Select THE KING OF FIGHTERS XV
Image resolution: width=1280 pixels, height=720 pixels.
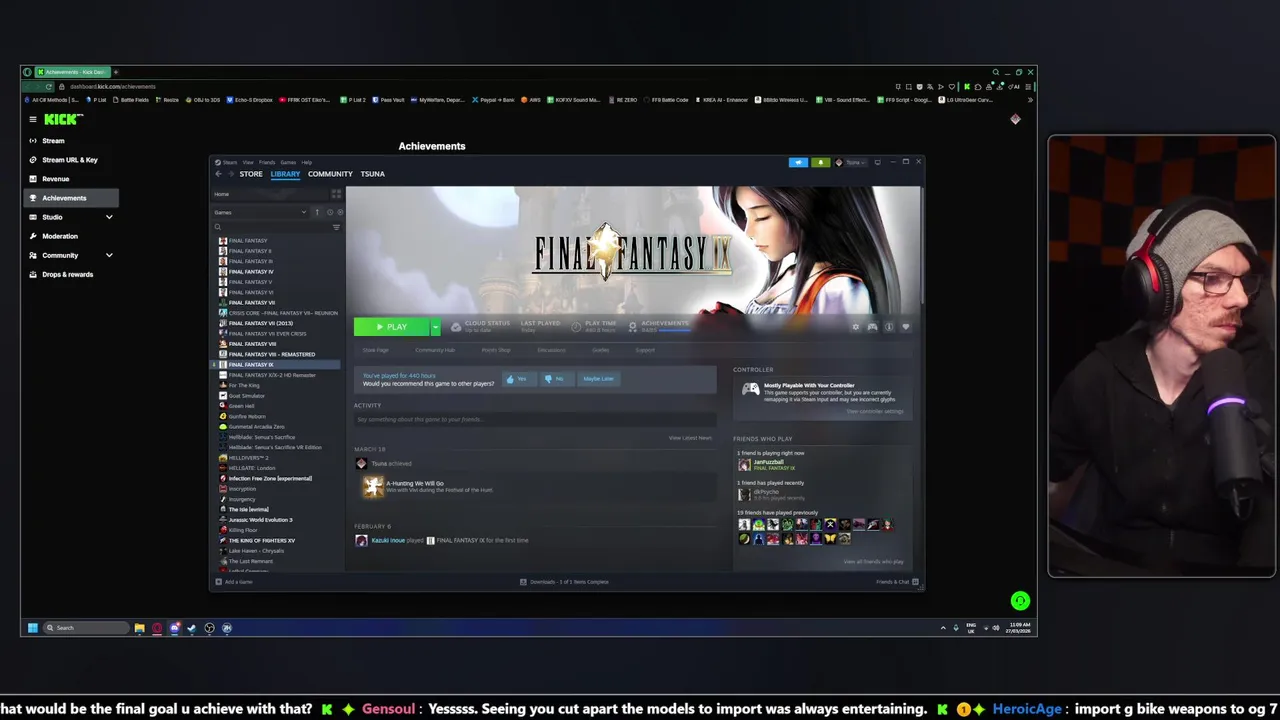click(x=261, y=541)
